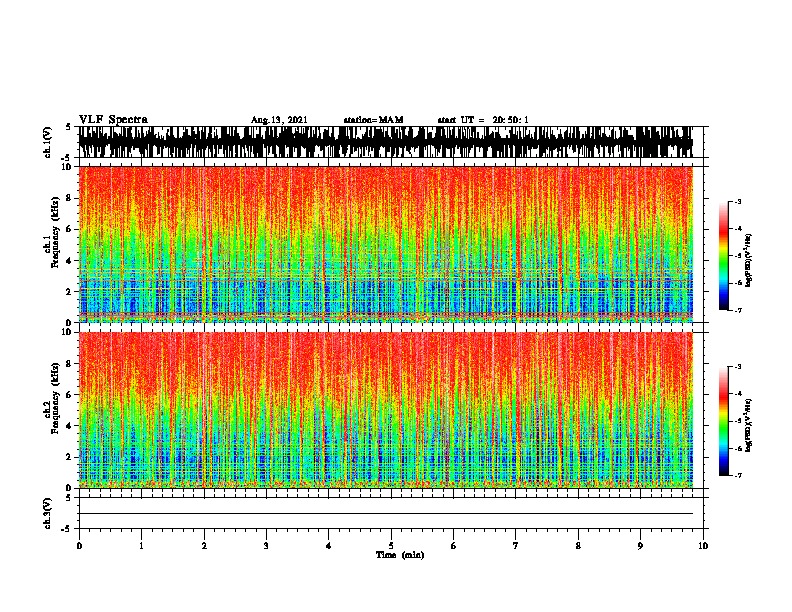Click time axis tick label 6

pyautogui.click(x=454, y=546)
